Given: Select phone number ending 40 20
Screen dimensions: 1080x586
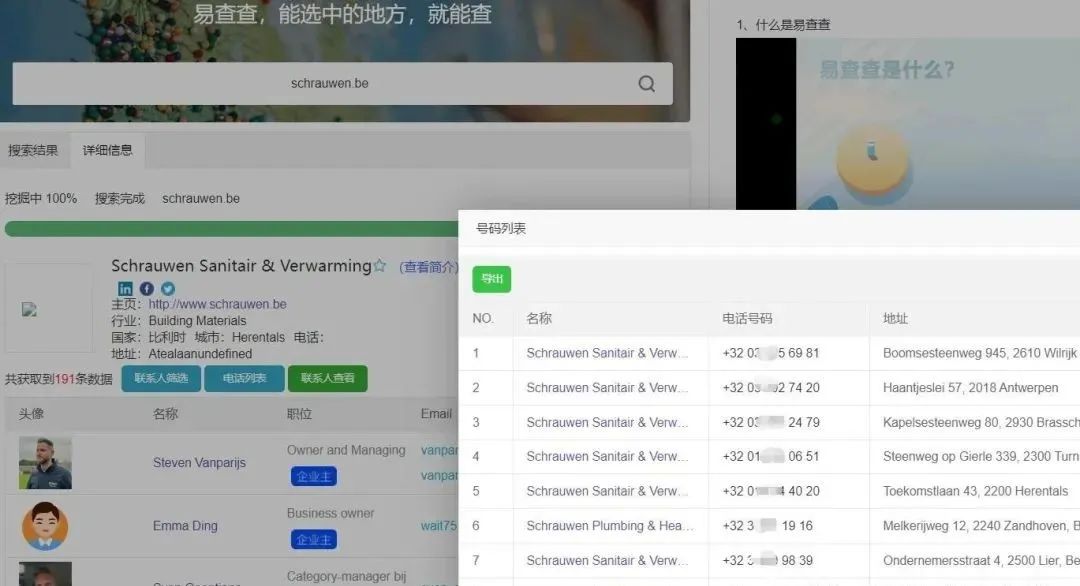Looking at the screenshot, I should coord(771,491).
